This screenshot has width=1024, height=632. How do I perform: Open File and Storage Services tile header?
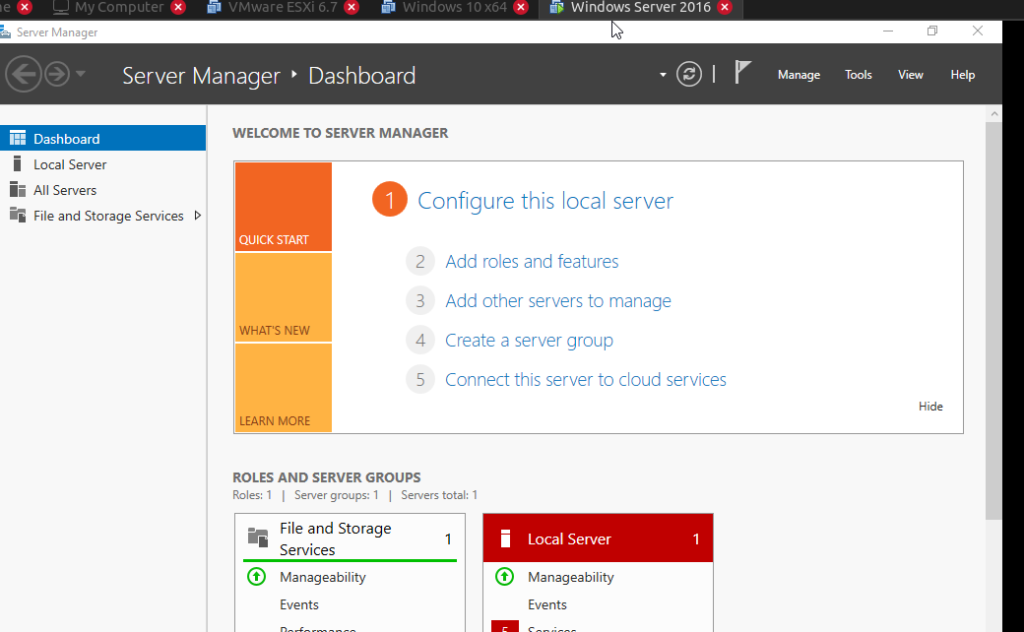[x=350, y=538]
